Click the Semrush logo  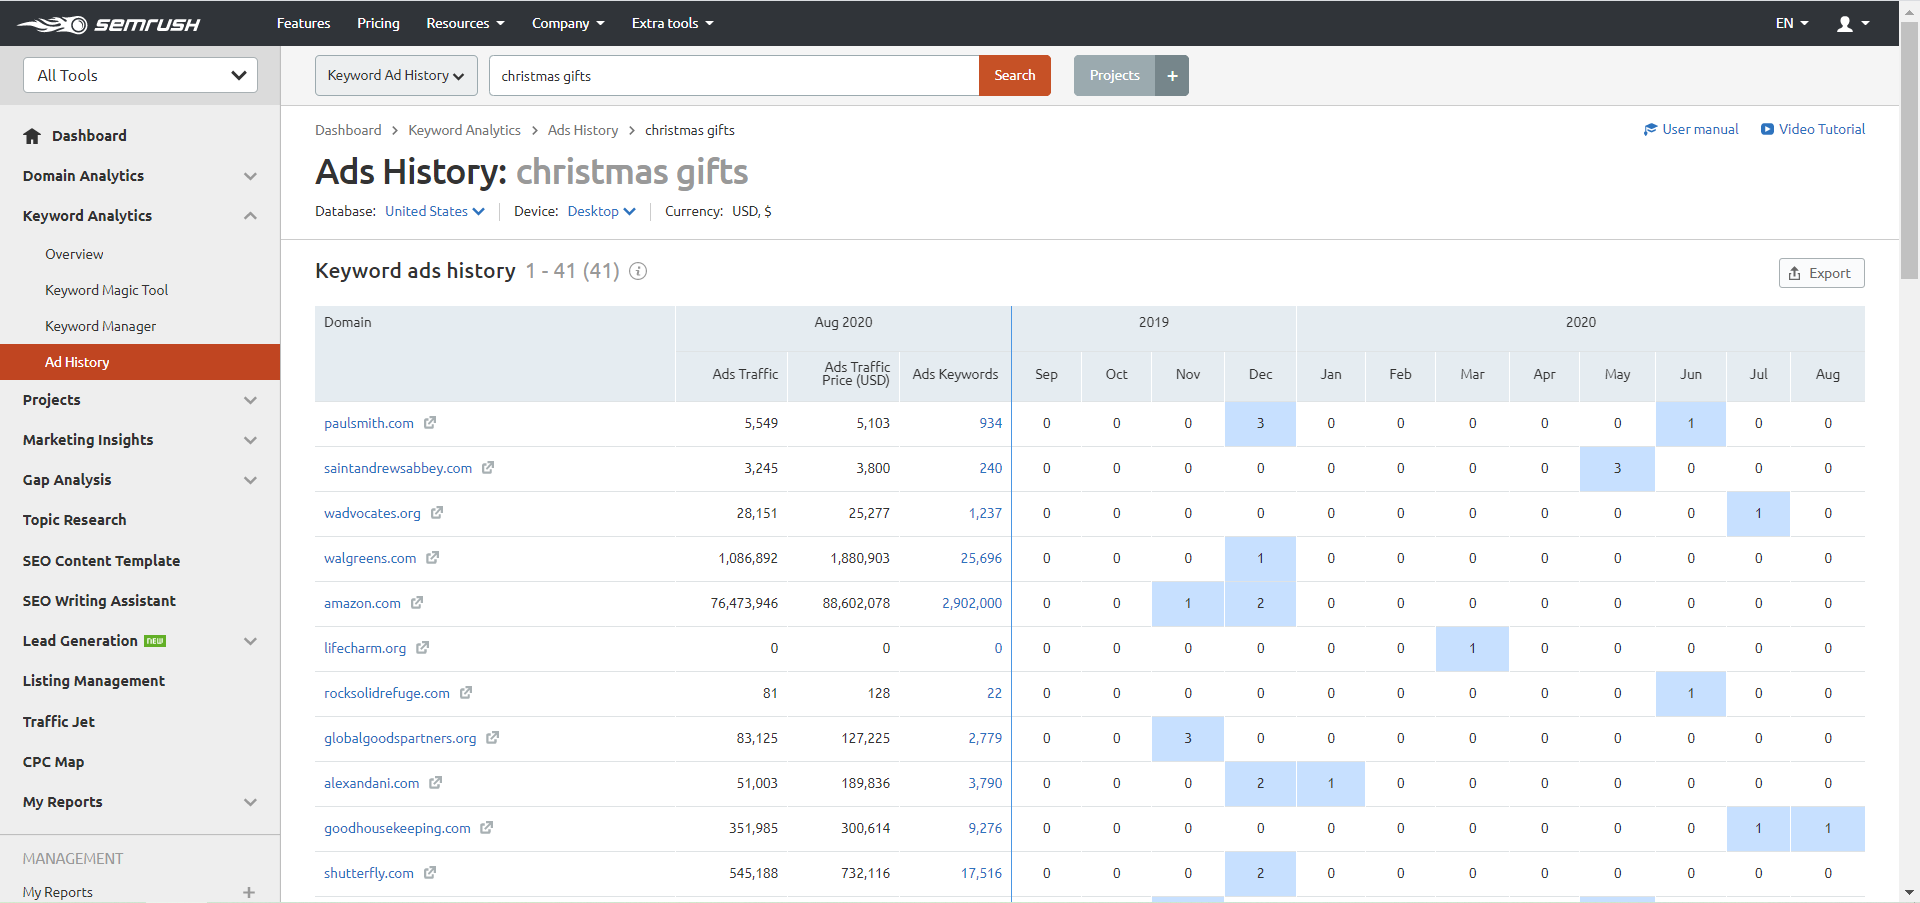(x=108, y=24)
